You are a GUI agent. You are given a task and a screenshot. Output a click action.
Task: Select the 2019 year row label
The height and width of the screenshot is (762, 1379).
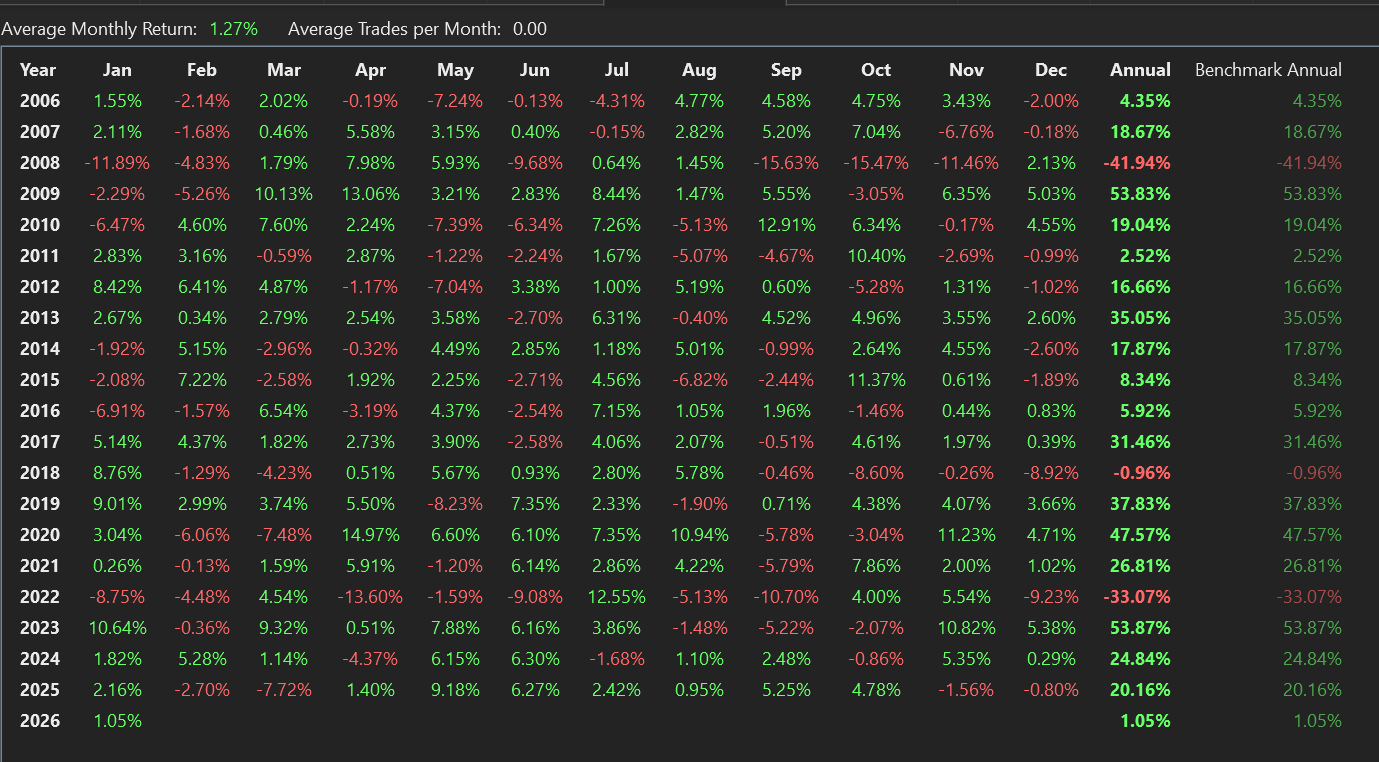40,504
